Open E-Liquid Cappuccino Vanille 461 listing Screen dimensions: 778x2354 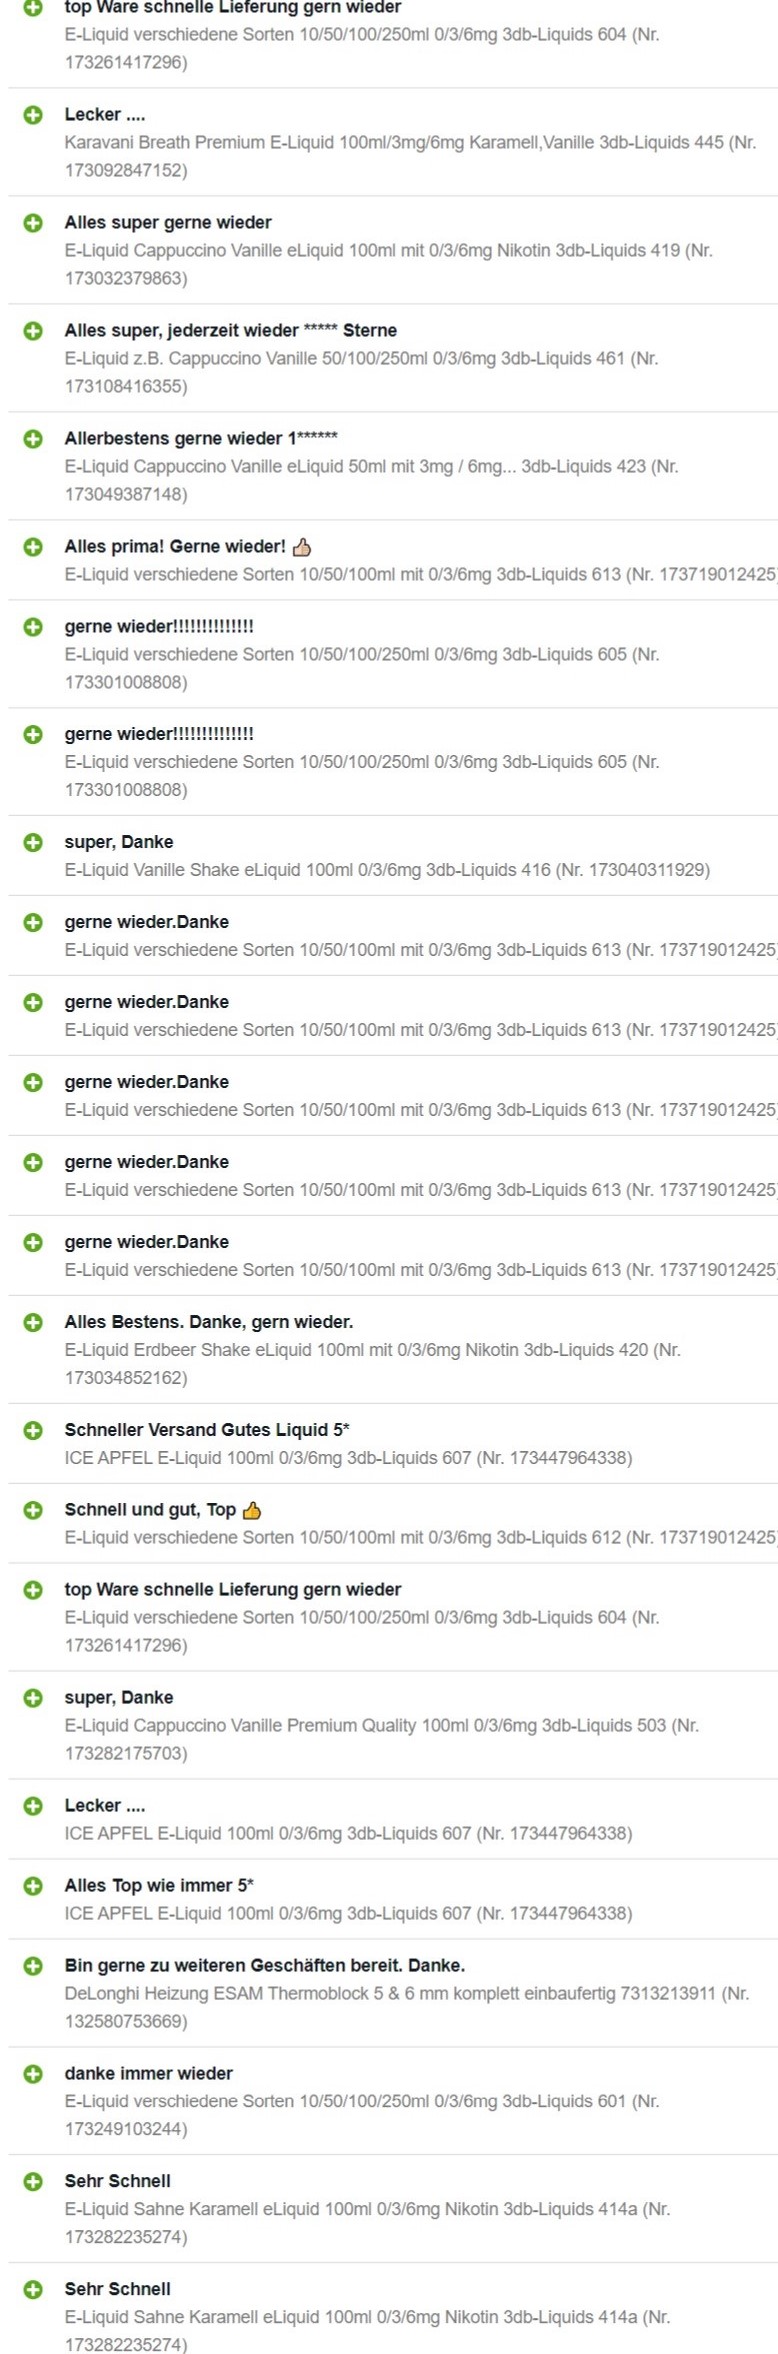(361, 372)
